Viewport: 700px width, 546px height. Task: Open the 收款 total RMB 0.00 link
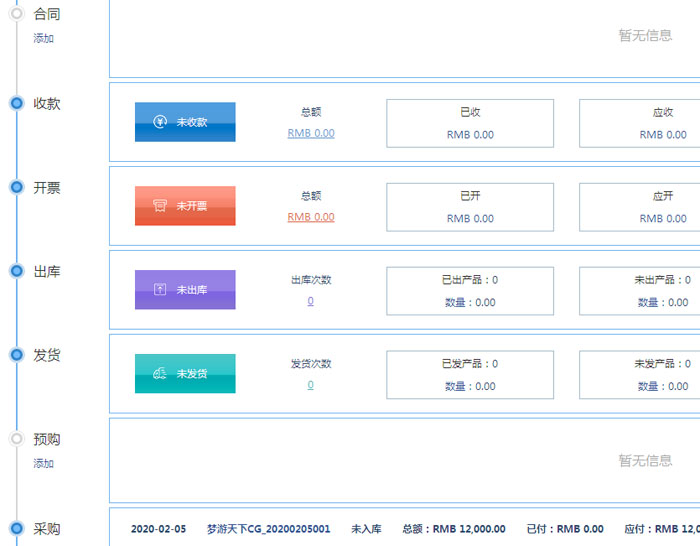311,133
